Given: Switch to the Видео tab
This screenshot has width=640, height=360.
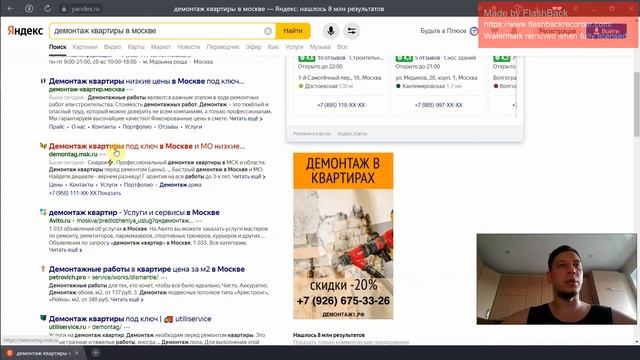Looking at the screenshot, I should tap(112, 47).
